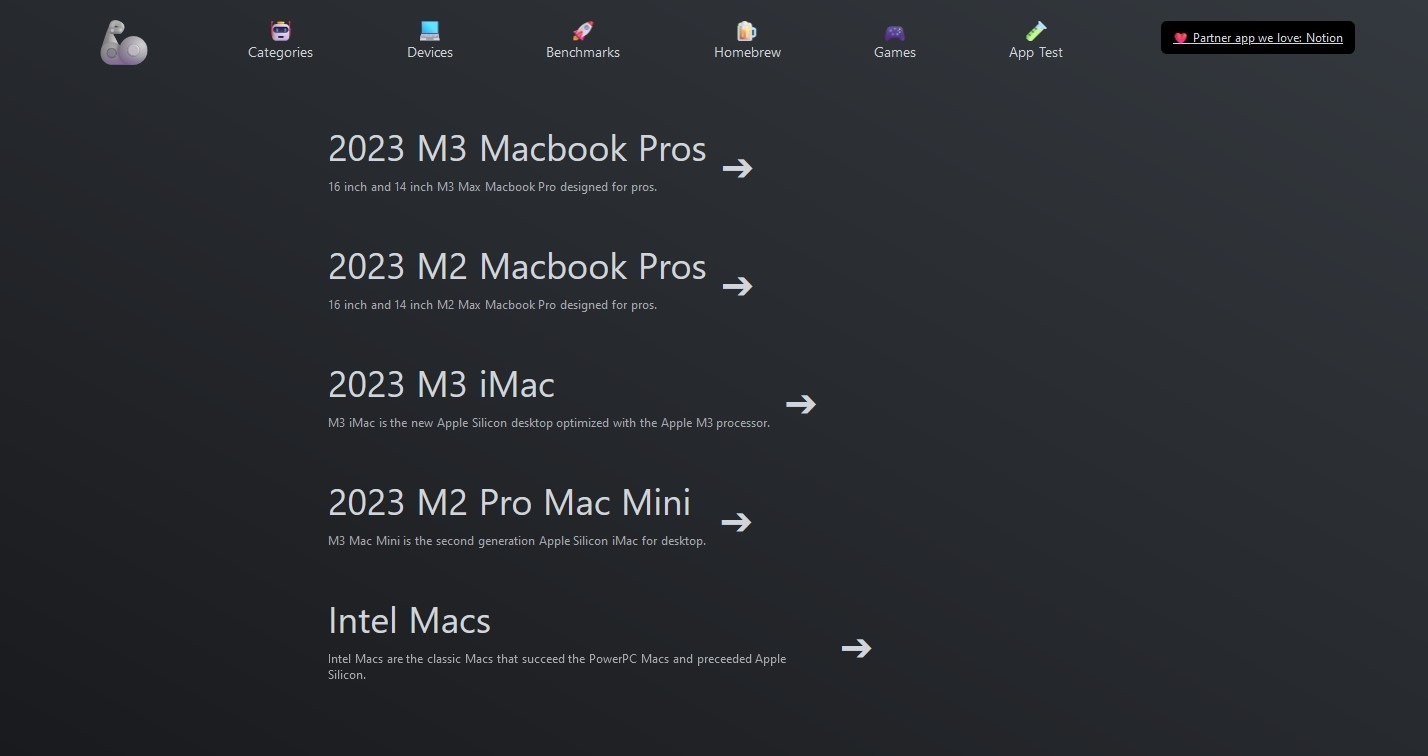
Task: Click the test tube icon above App Test
Action: pos(1035,31)
